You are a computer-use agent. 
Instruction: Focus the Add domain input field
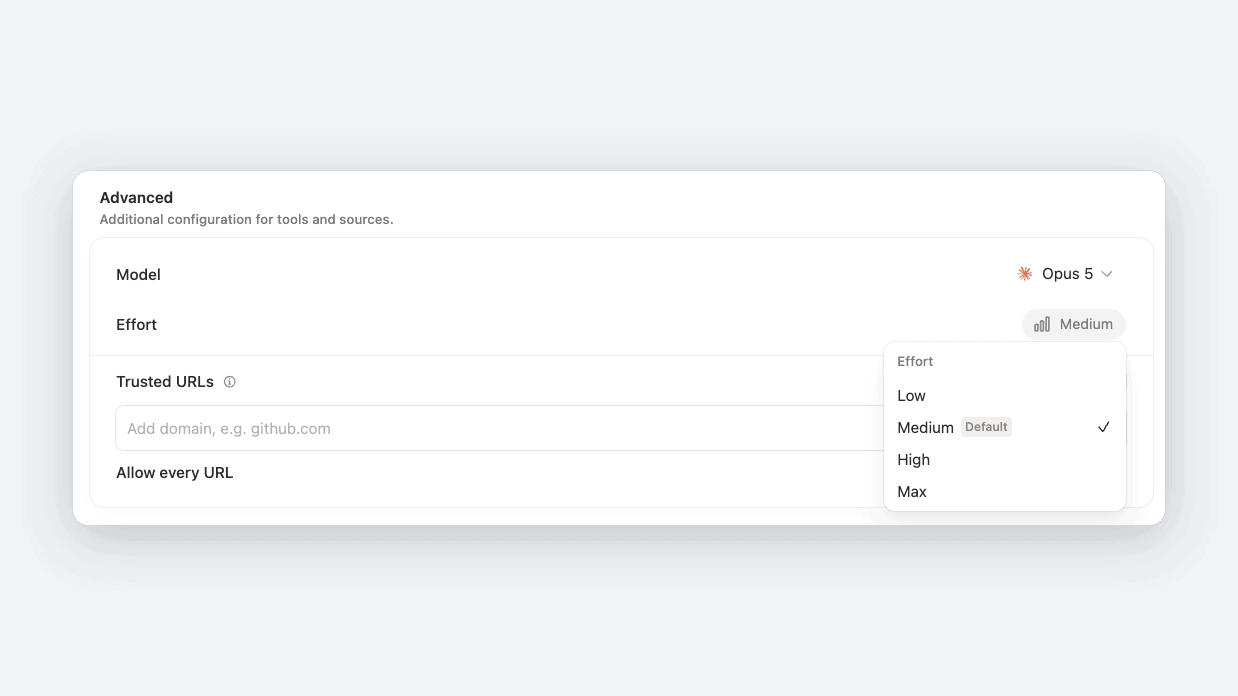click(x=500, y=428)
